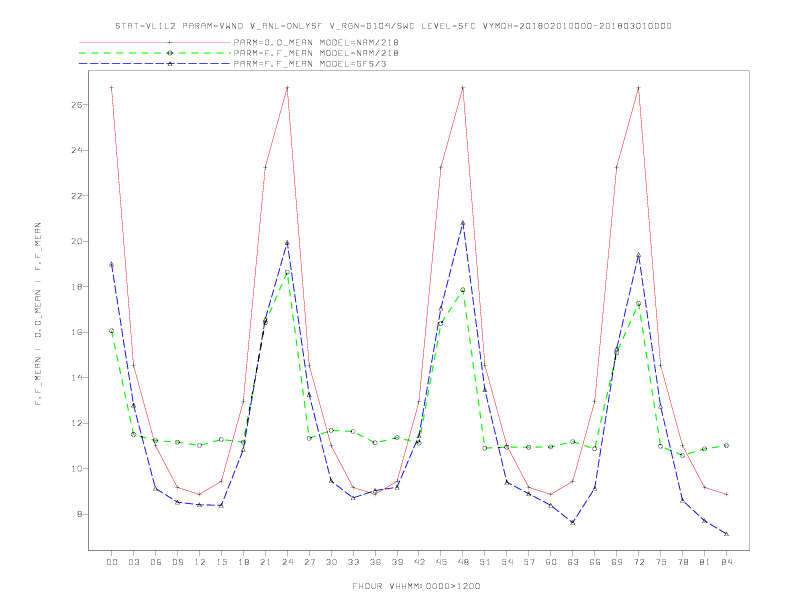
Task: Click x-axis tick label 84
Action: coord(727,562)
